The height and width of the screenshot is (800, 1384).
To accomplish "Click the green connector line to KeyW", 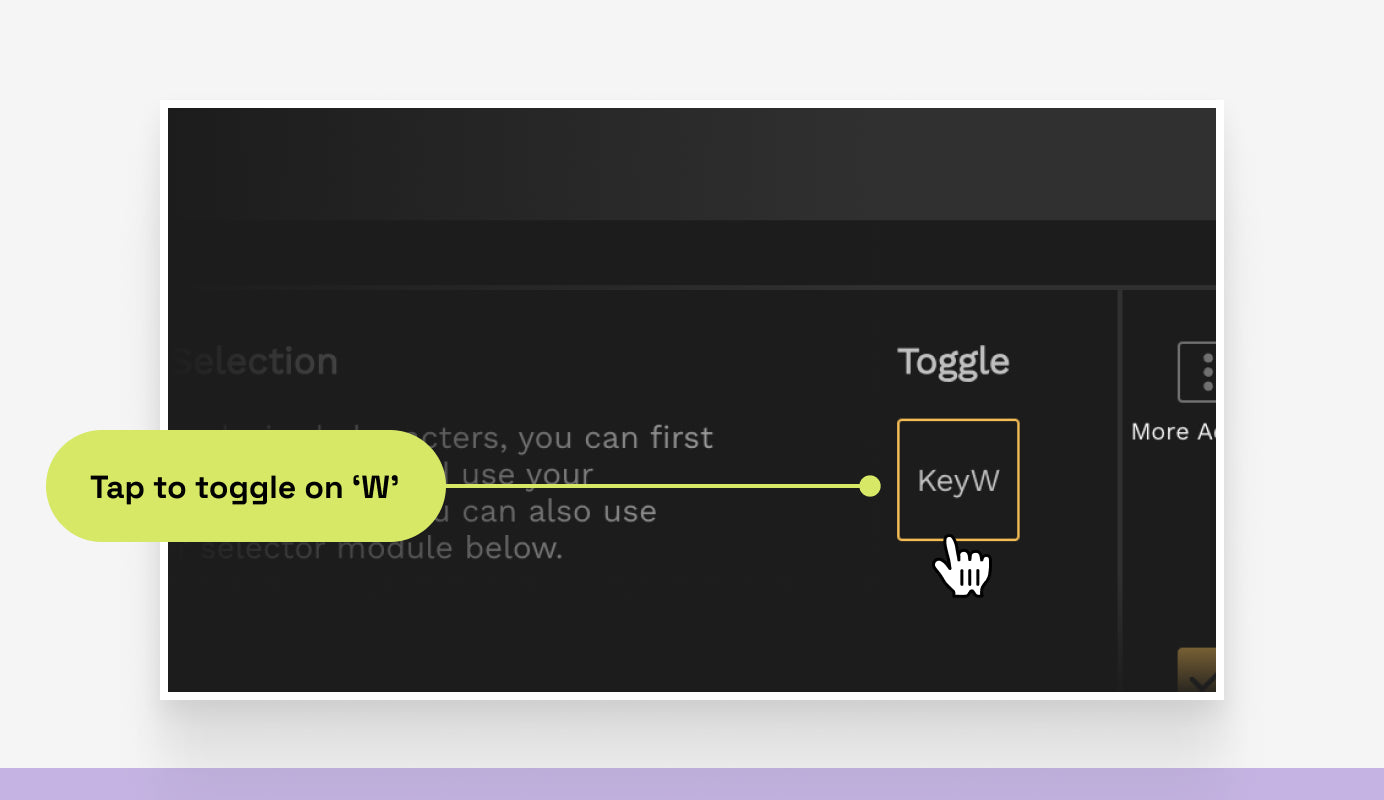I will click(x=650, y=486).
